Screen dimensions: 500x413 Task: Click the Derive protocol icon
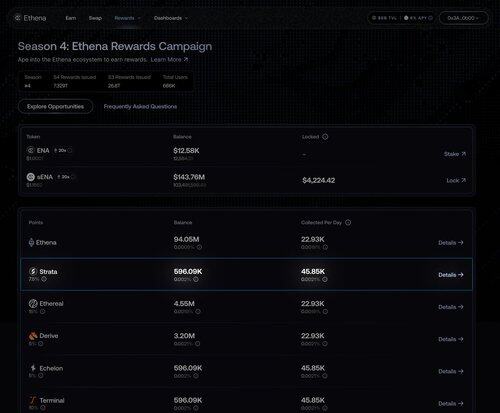33,336
